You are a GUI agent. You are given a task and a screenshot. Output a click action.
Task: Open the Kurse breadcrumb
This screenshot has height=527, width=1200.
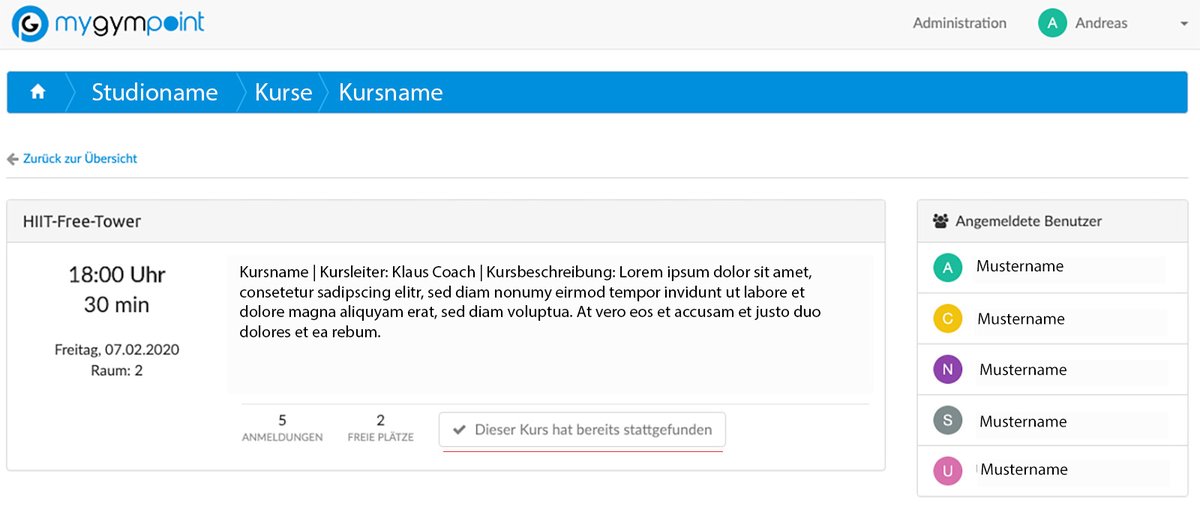pos(283,93)
